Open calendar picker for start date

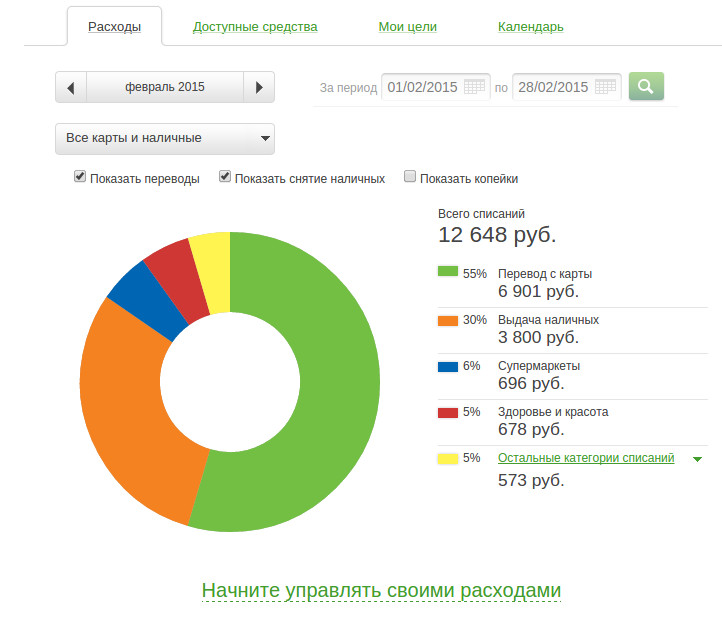click(x=474, y=87)
